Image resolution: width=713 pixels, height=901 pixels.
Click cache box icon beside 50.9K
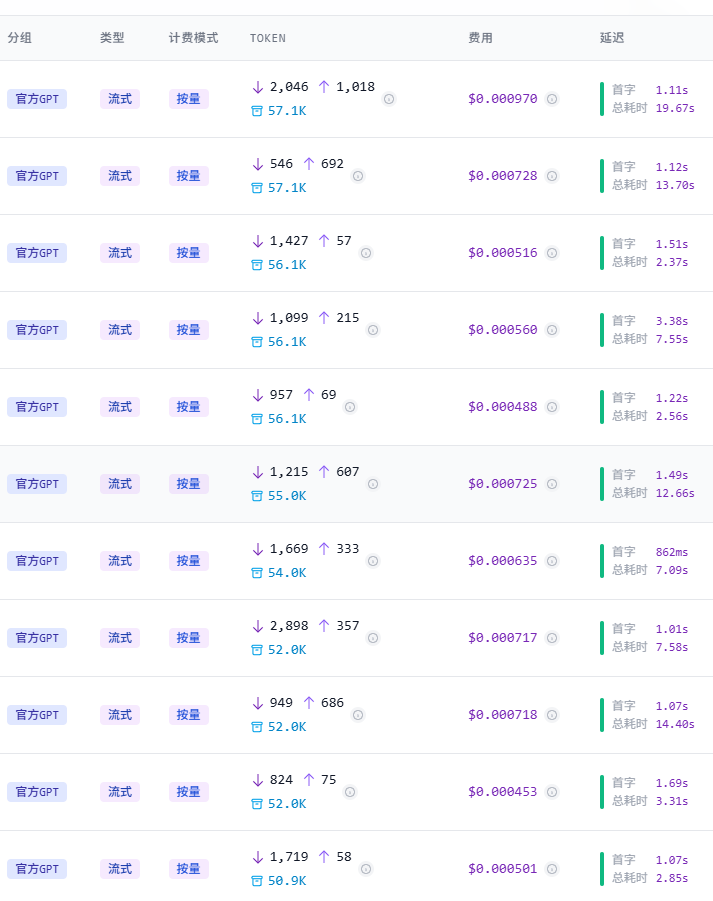pyautogui.click(x=257, y=881)
